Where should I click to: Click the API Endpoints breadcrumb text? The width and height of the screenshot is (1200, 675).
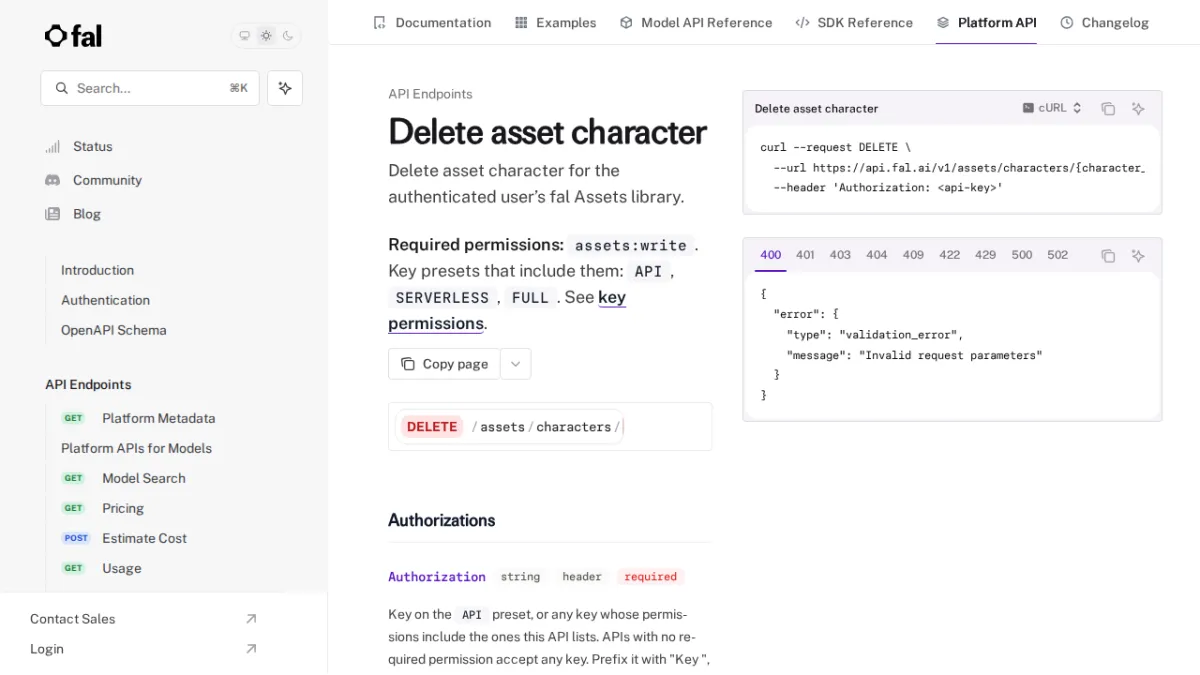point(430,94)
